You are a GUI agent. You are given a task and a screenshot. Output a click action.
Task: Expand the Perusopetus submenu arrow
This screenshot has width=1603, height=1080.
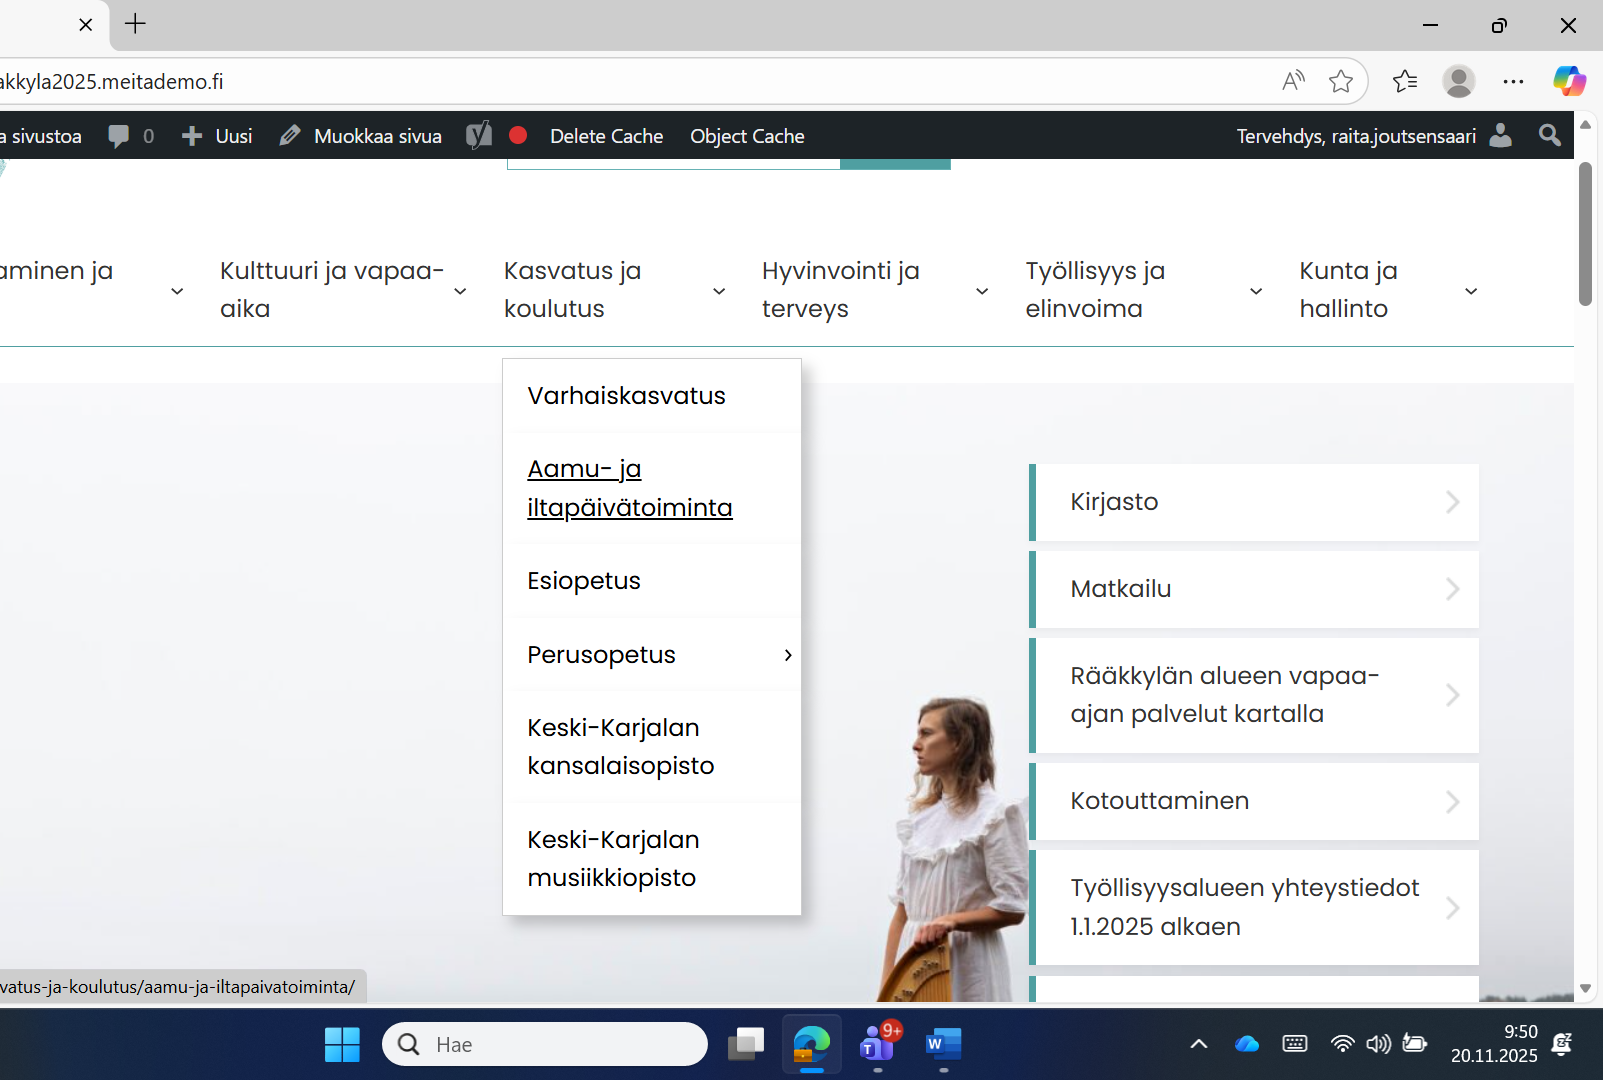click(788, 655)
